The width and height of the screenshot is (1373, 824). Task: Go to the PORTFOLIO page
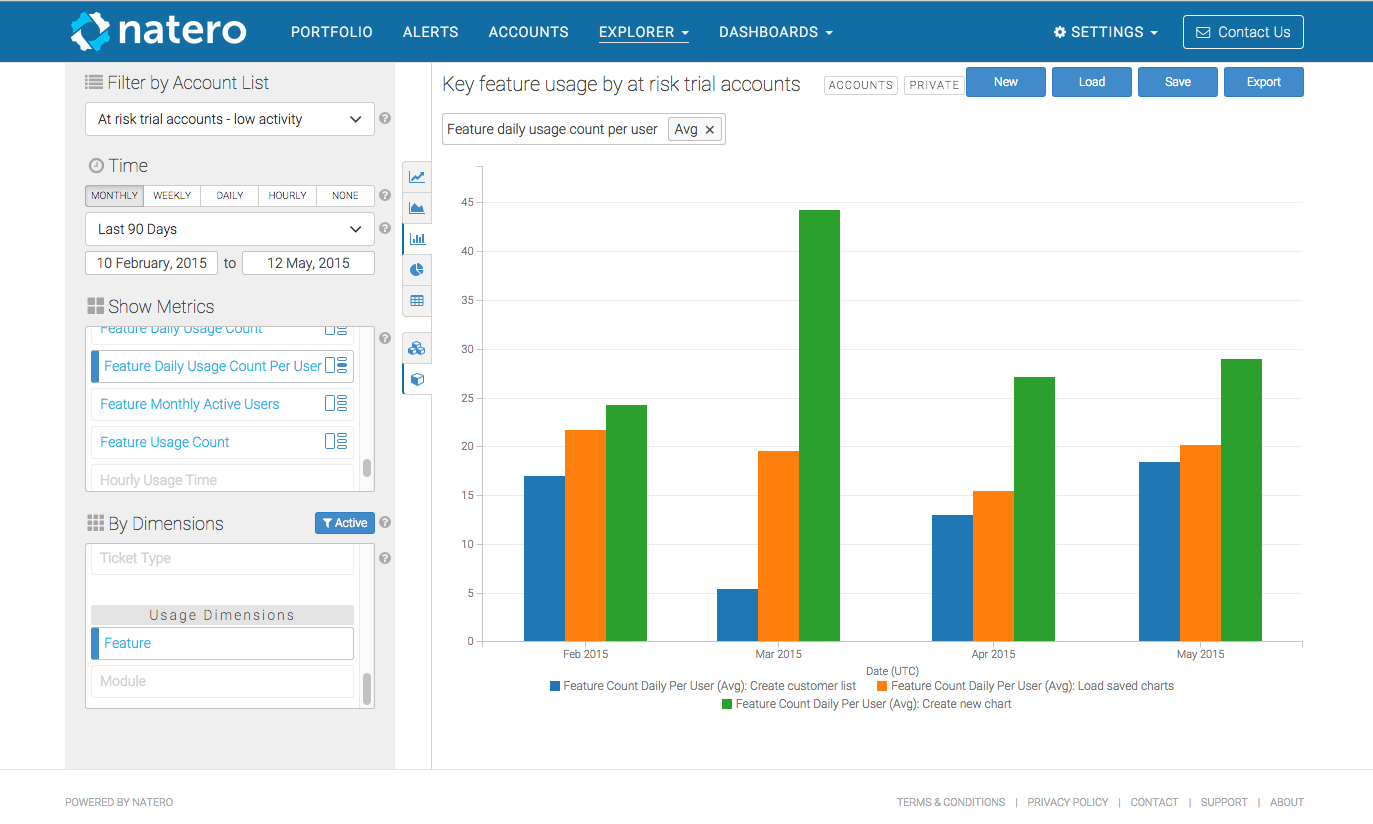332,32
